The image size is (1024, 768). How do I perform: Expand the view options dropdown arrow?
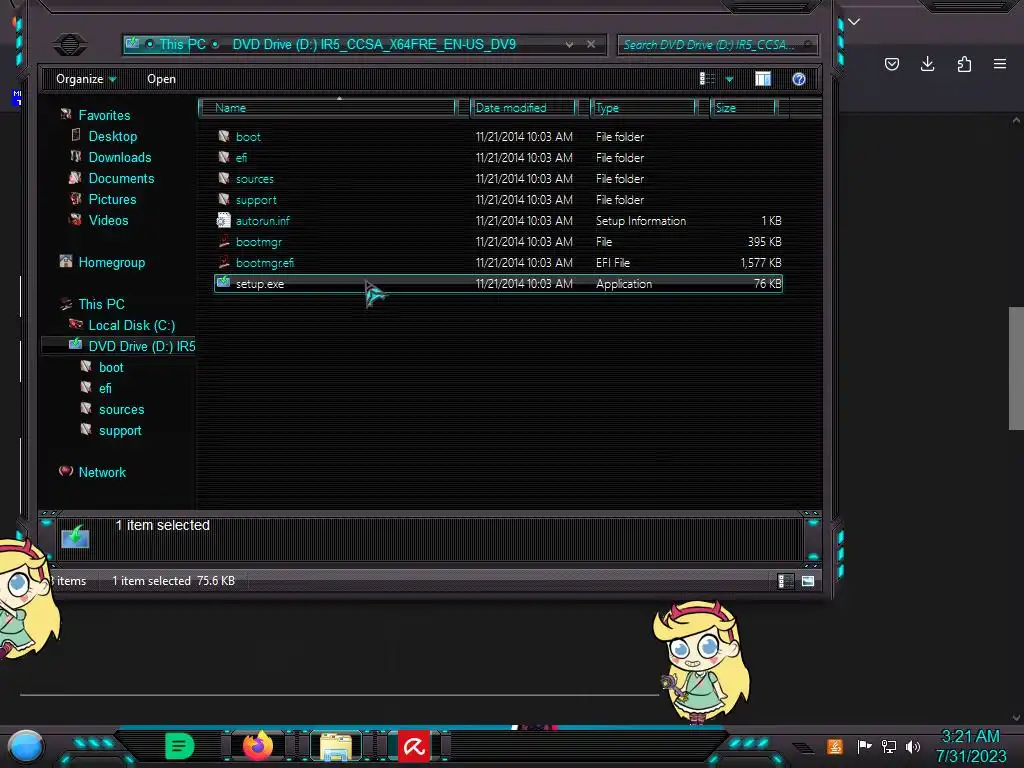tap(729, 80)
